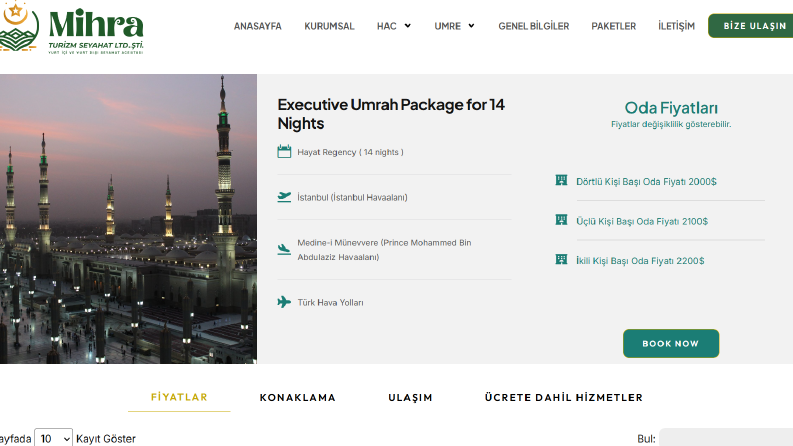Click Medine-i Münevvere airport text
Screen dimensions: 793x446
[x=384, y=250]
